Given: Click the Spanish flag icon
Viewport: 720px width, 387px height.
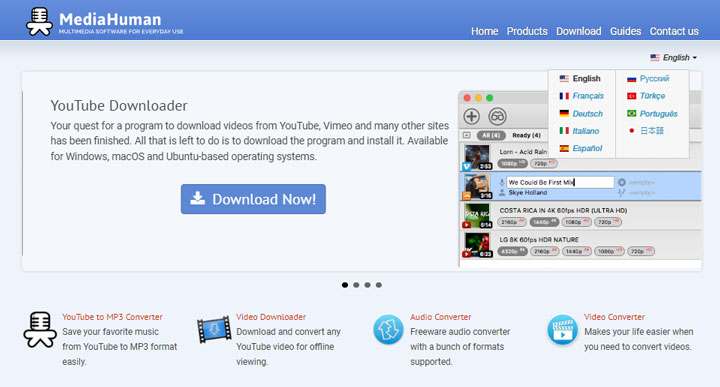Looking at the screenshot, I should 564,148.
